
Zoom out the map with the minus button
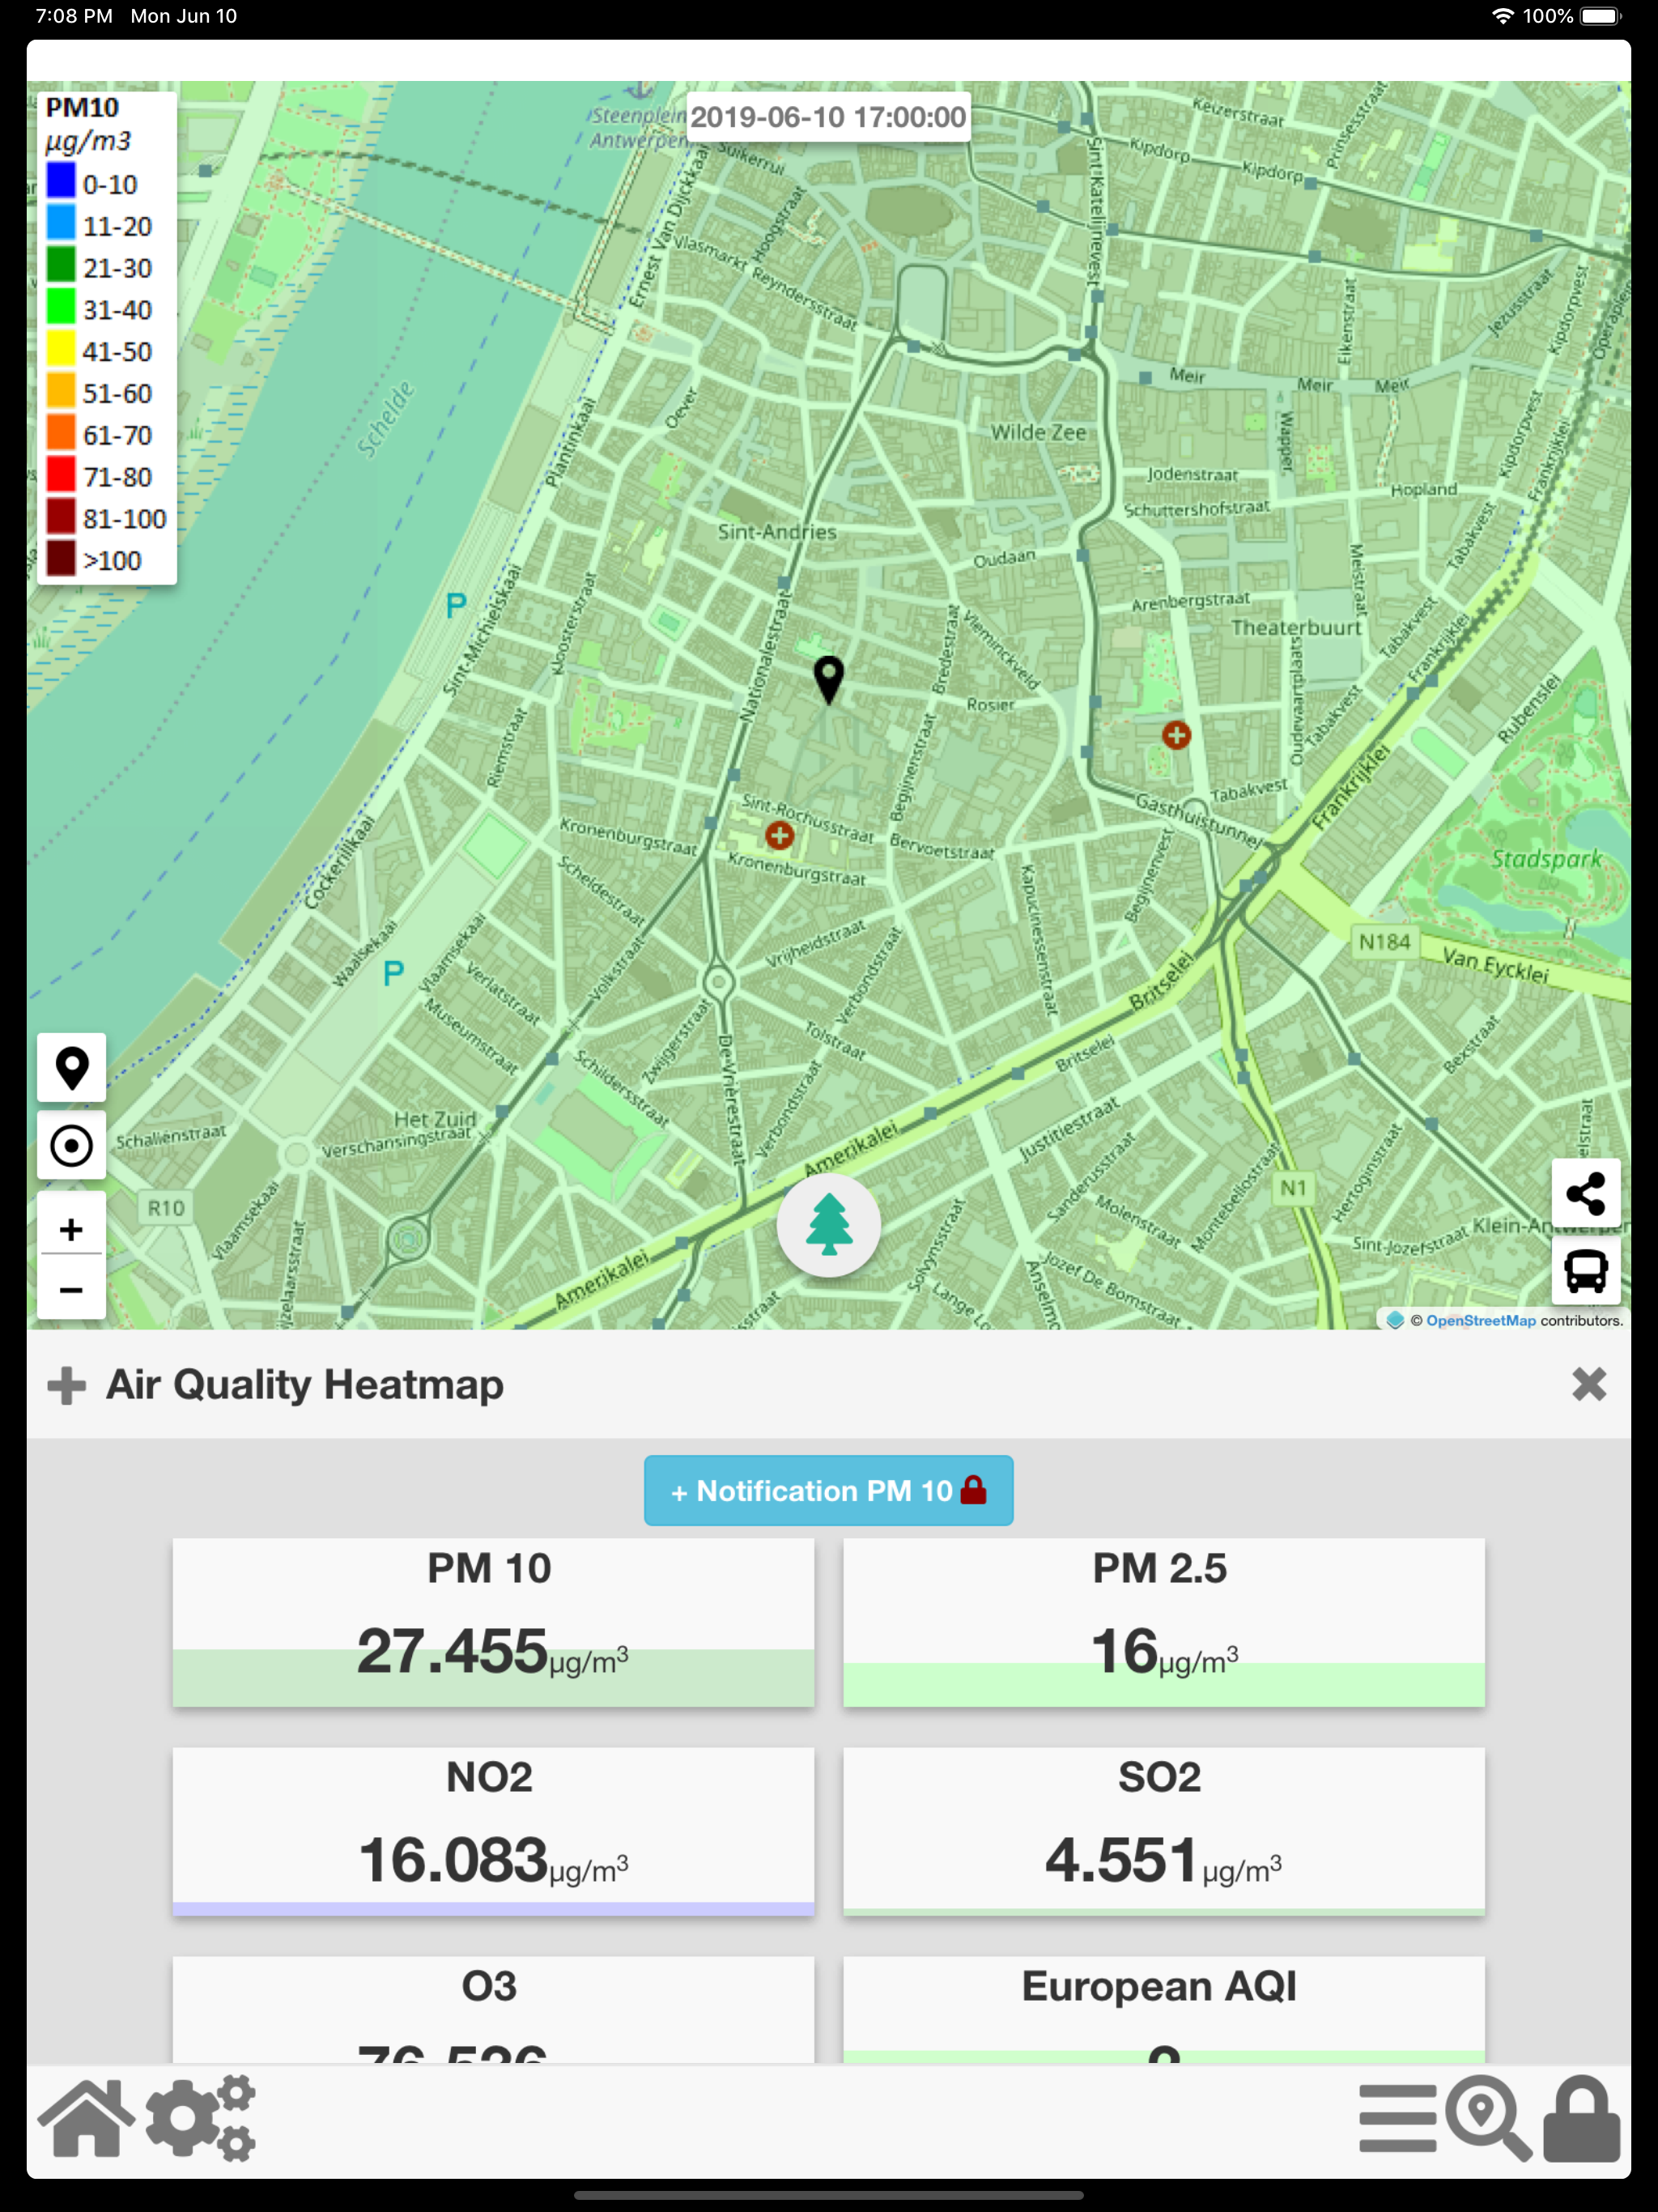pyautogui.click(x=71, y=1289)
